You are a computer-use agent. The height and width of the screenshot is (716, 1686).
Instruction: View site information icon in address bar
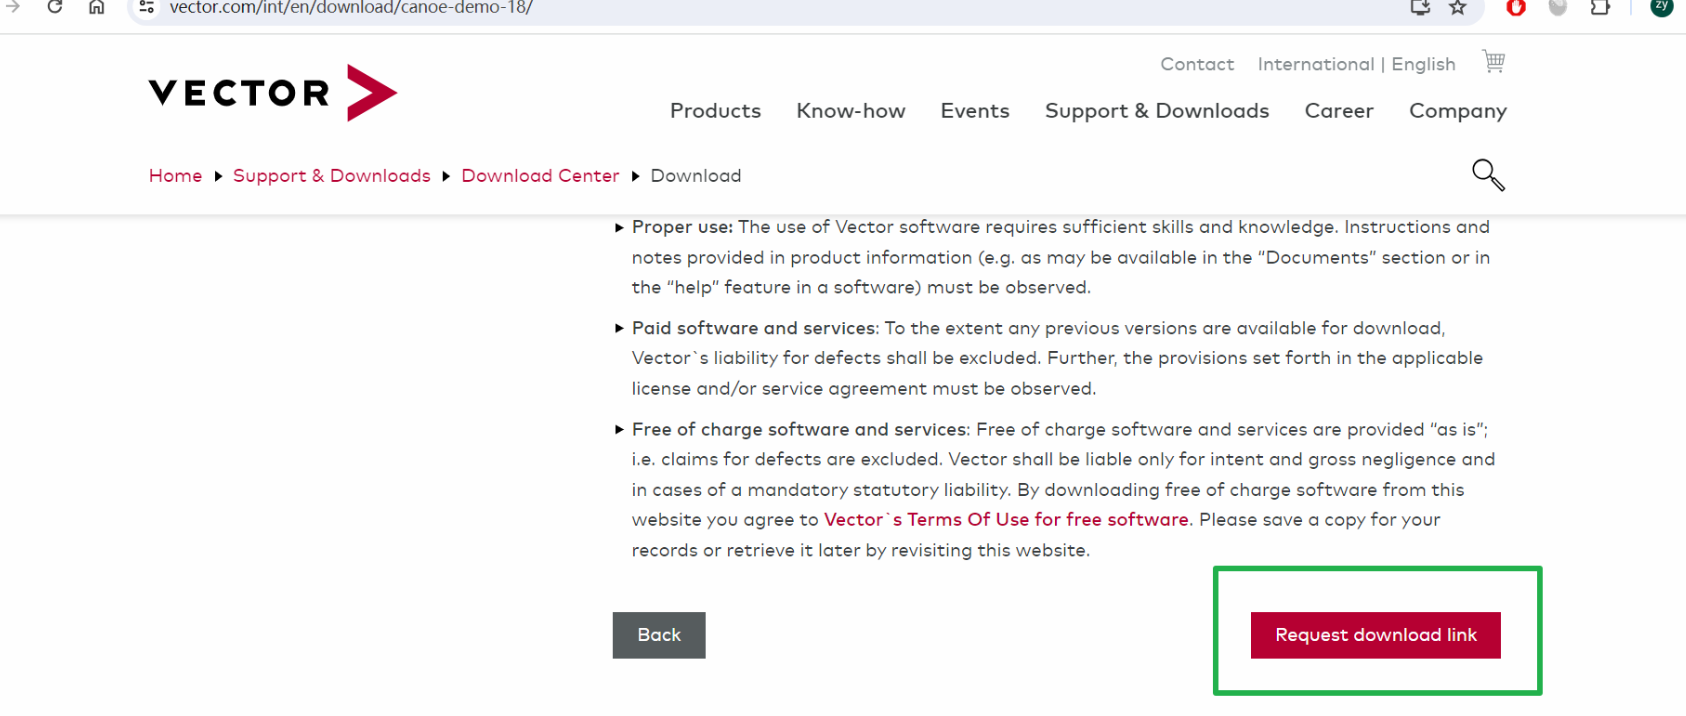146,7
